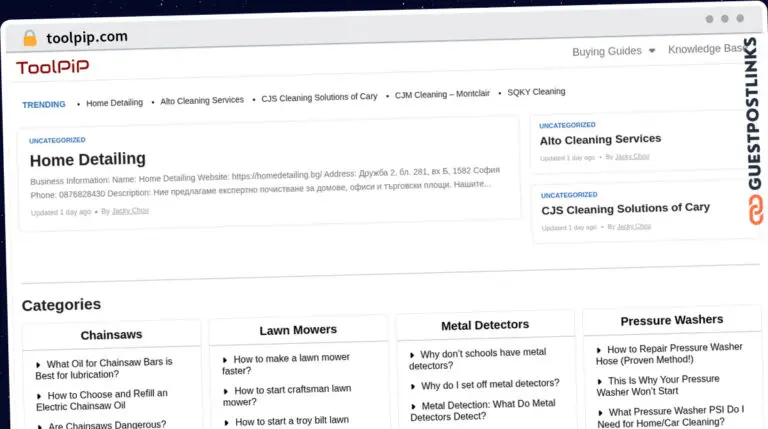Screen dimensions: 768x429
Task: Open the Chainsaws category heading
Action: click(111, 335)
